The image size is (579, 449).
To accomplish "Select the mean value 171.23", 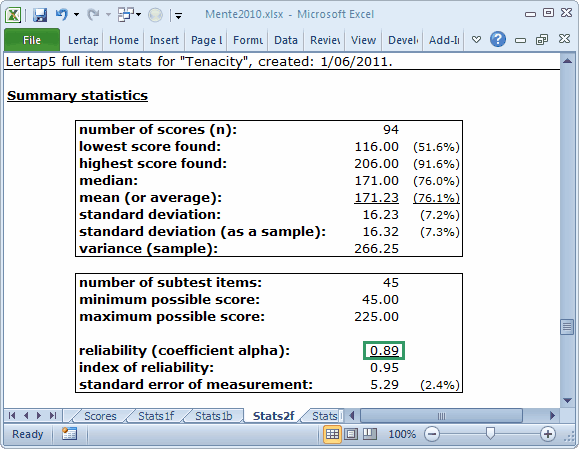I will [376, 198].
